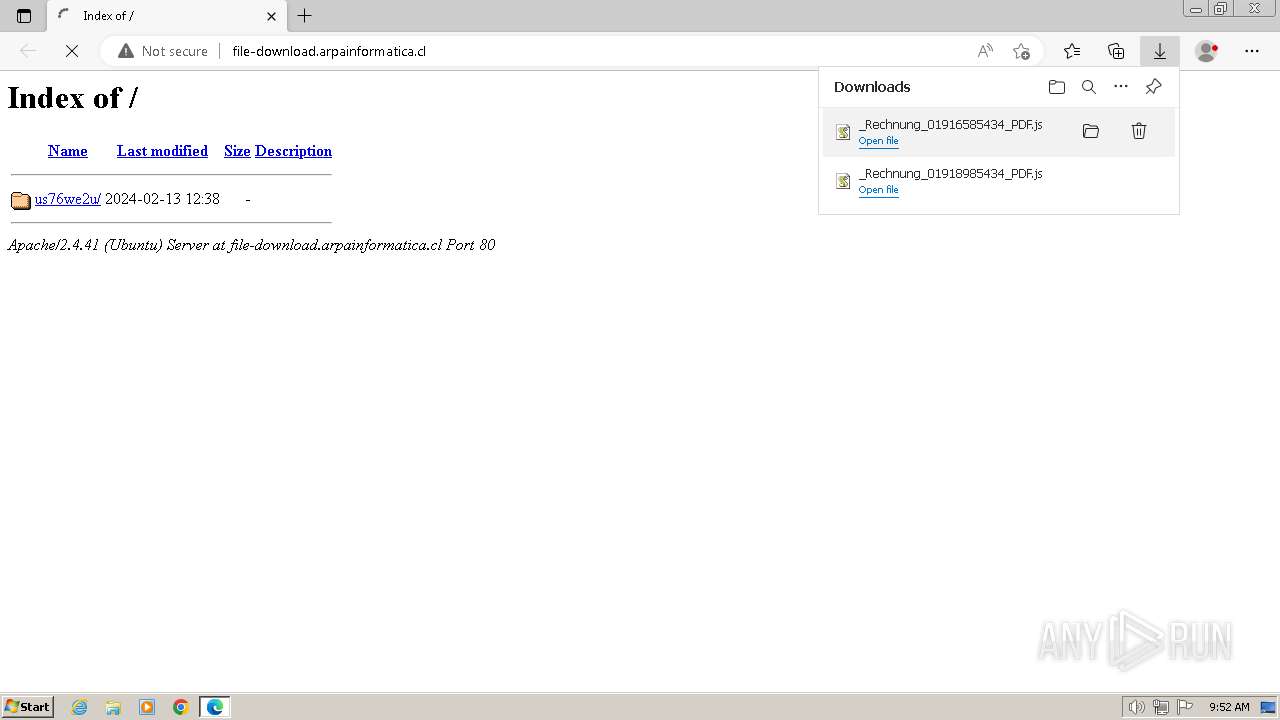The image size is (1280, 720).
Task: Open volume control in system tray
Action: (1137, 707)
